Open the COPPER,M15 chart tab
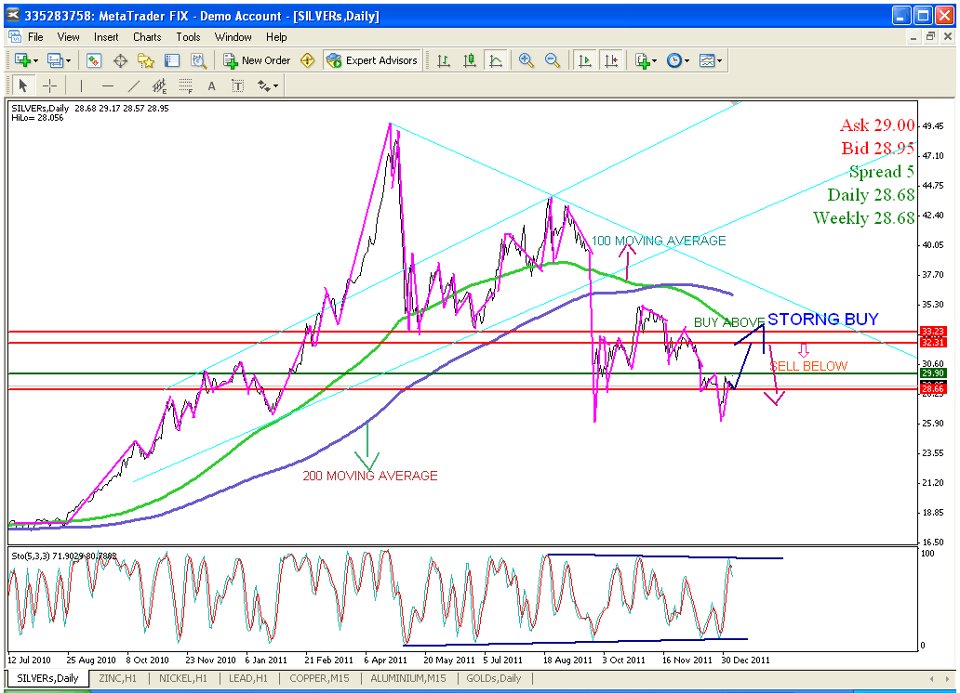 [x=320, y=678]
